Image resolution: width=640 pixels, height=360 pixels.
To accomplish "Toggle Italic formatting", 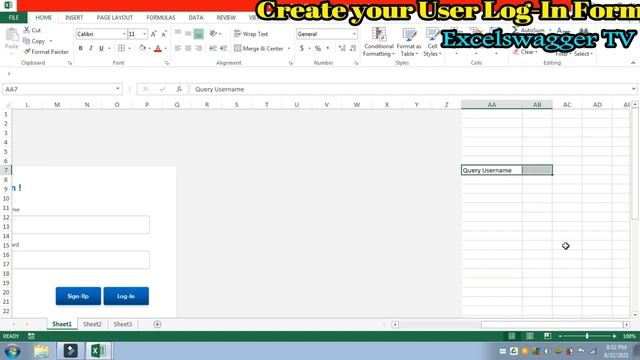I will click(x=91, y=48).
